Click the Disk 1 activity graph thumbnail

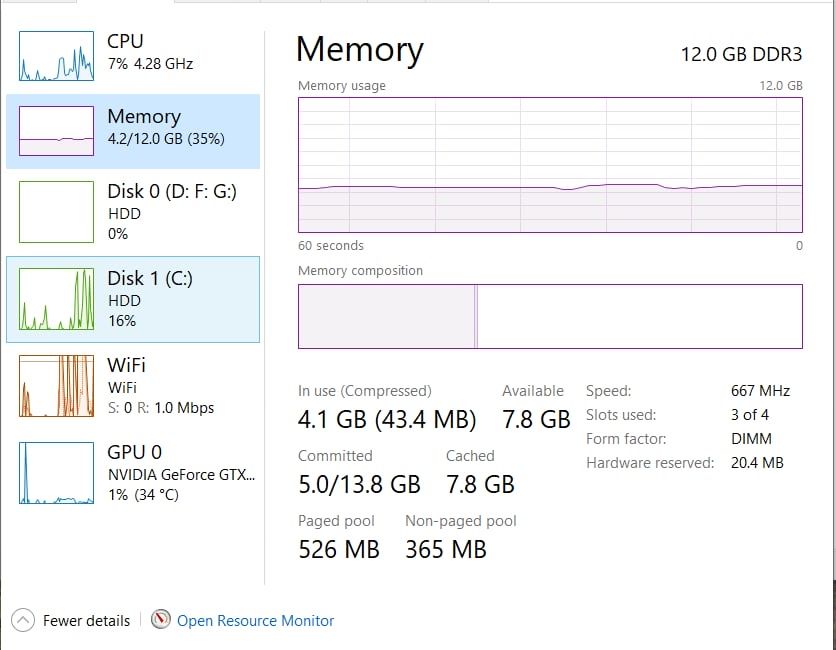click(x=56, y=299)
